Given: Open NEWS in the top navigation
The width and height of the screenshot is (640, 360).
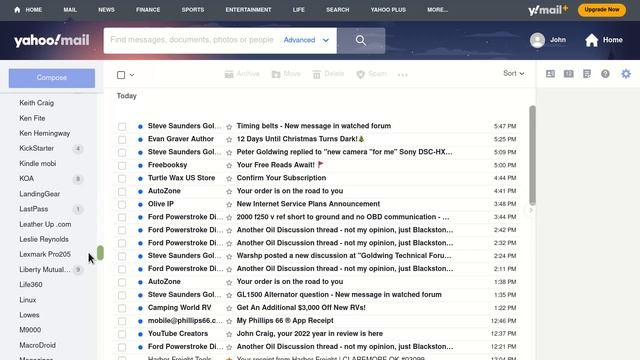Looking at the screenshot, I should [106, 10].
